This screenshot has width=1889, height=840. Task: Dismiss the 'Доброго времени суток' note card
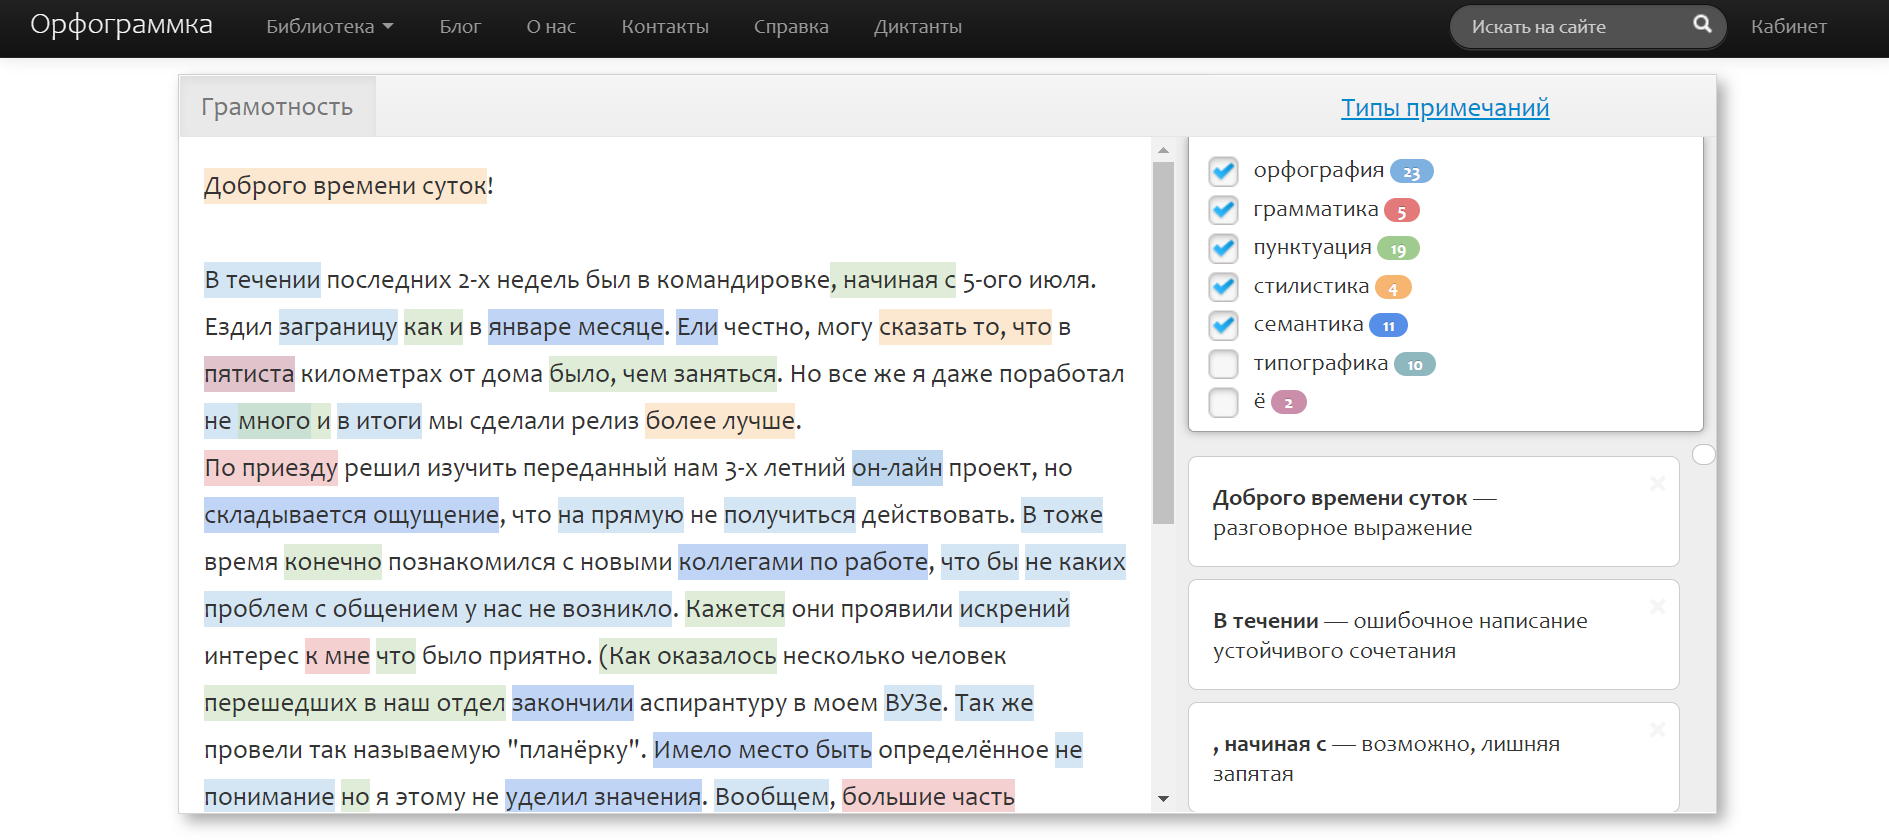coord(1657,484)
